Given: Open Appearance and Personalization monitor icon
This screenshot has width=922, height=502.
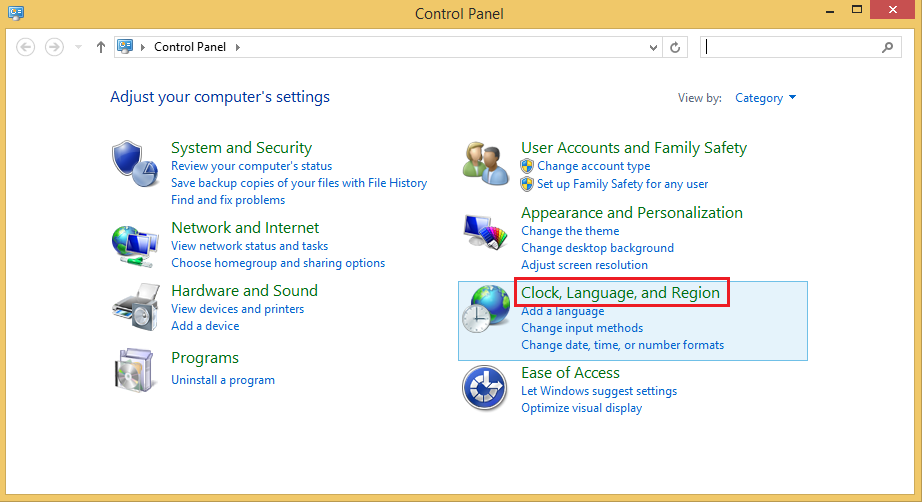Looking at the screenshot, I should click(x=485, y=232).
